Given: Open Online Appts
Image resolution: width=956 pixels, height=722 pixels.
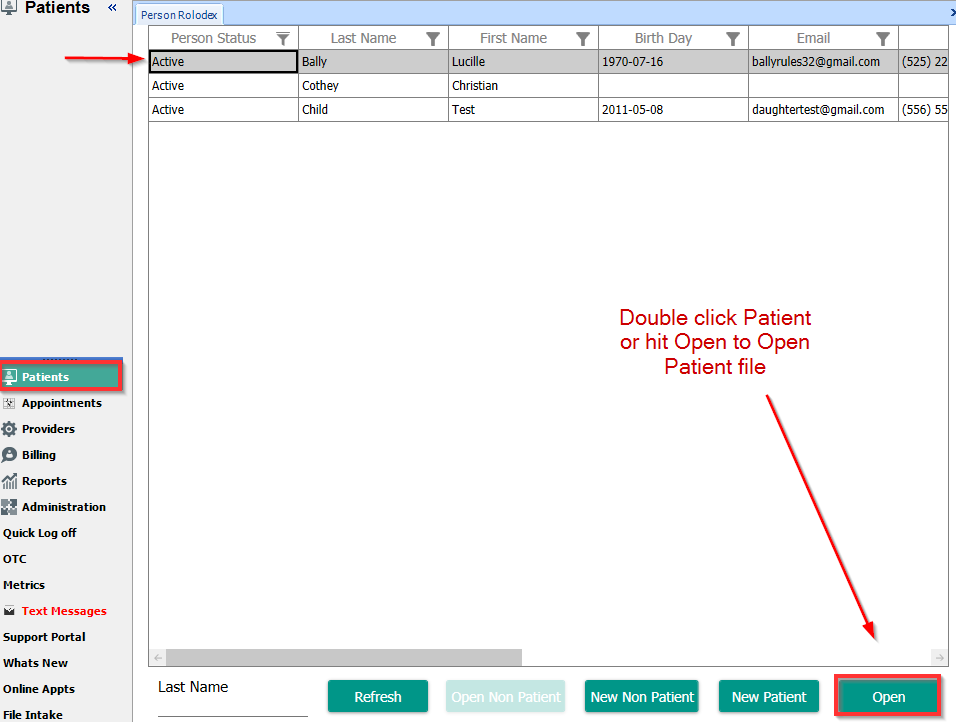Looking at the screenshot, I should coord(38,689).
